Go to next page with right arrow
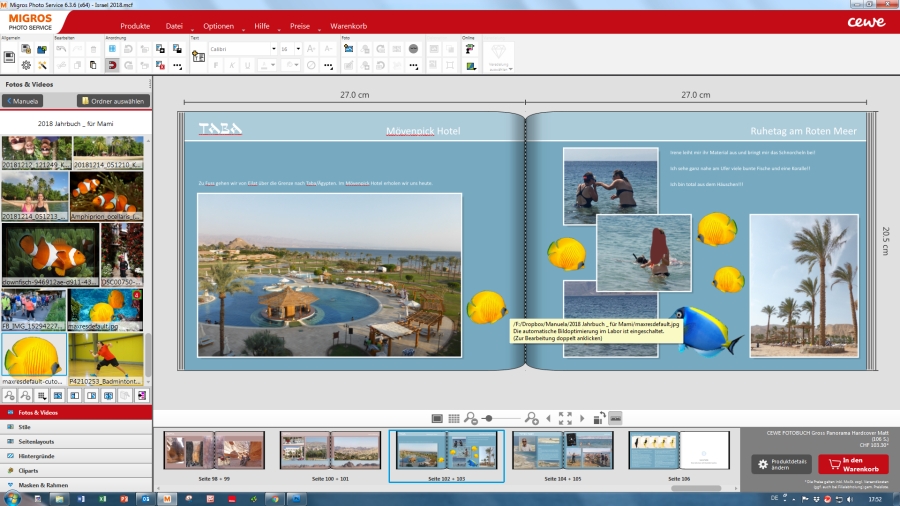Viewport: 900px width, 506px height. (x=582, y=418)
